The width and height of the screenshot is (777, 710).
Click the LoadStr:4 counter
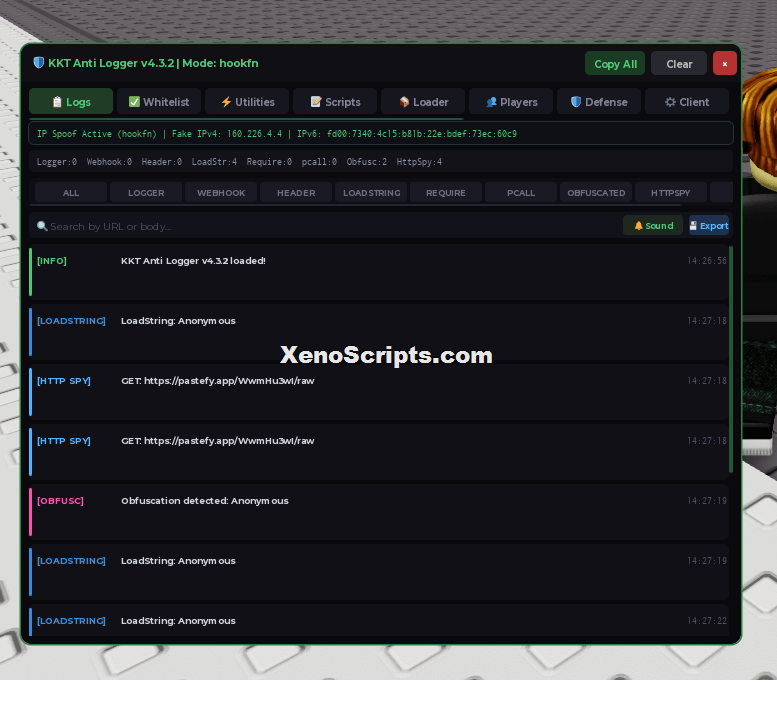pyautogui.click(x=214, y=162)
